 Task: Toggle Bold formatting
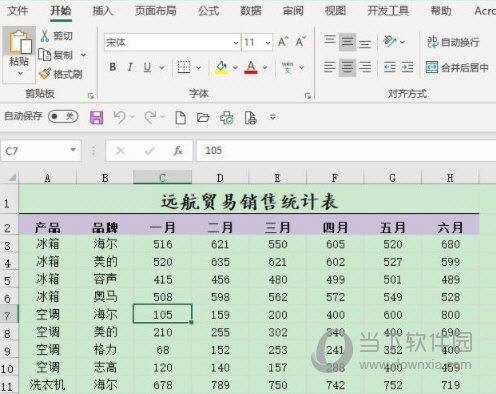click(113, 67)
